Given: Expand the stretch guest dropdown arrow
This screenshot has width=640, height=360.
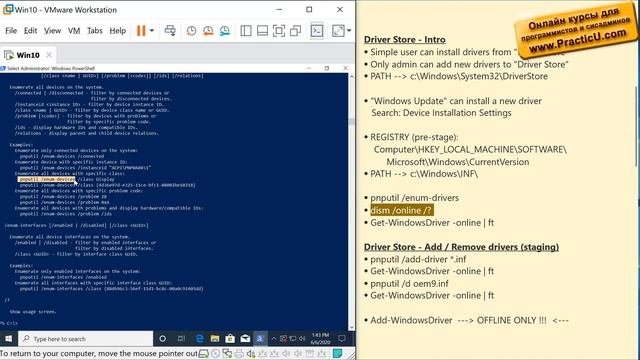Looking at the screenshot, I should (x=349, y=31).
